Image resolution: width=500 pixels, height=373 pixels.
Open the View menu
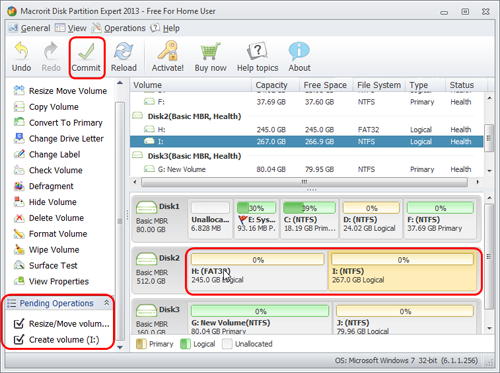click(71, 28)
